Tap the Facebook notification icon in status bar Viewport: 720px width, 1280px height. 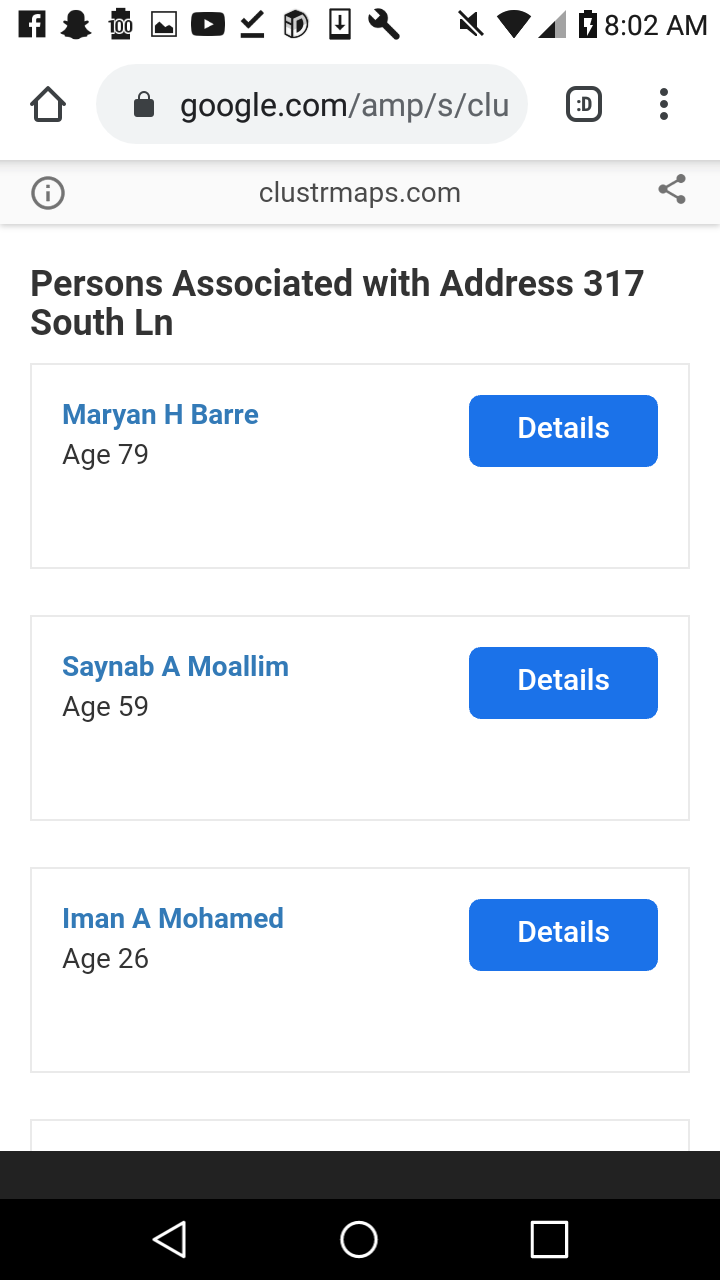point(32,24)
